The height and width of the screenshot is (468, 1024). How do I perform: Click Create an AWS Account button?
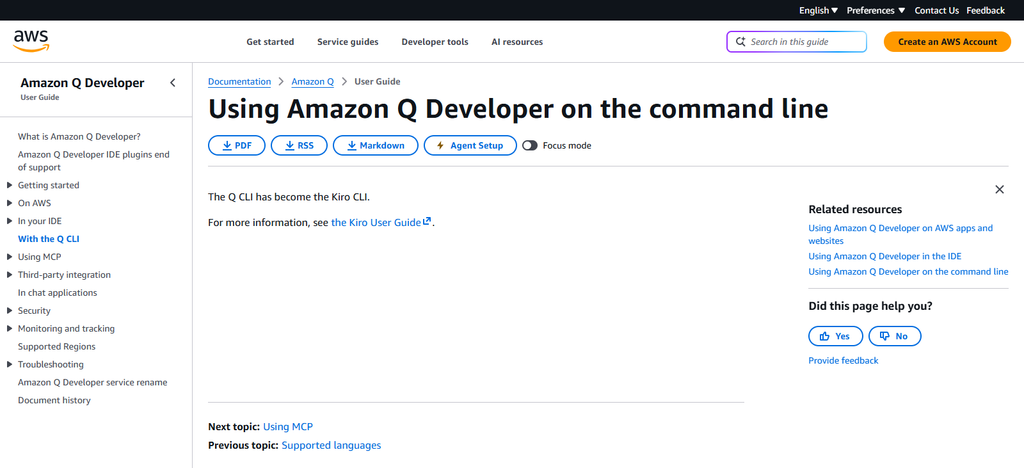click(x=947, y=42)
